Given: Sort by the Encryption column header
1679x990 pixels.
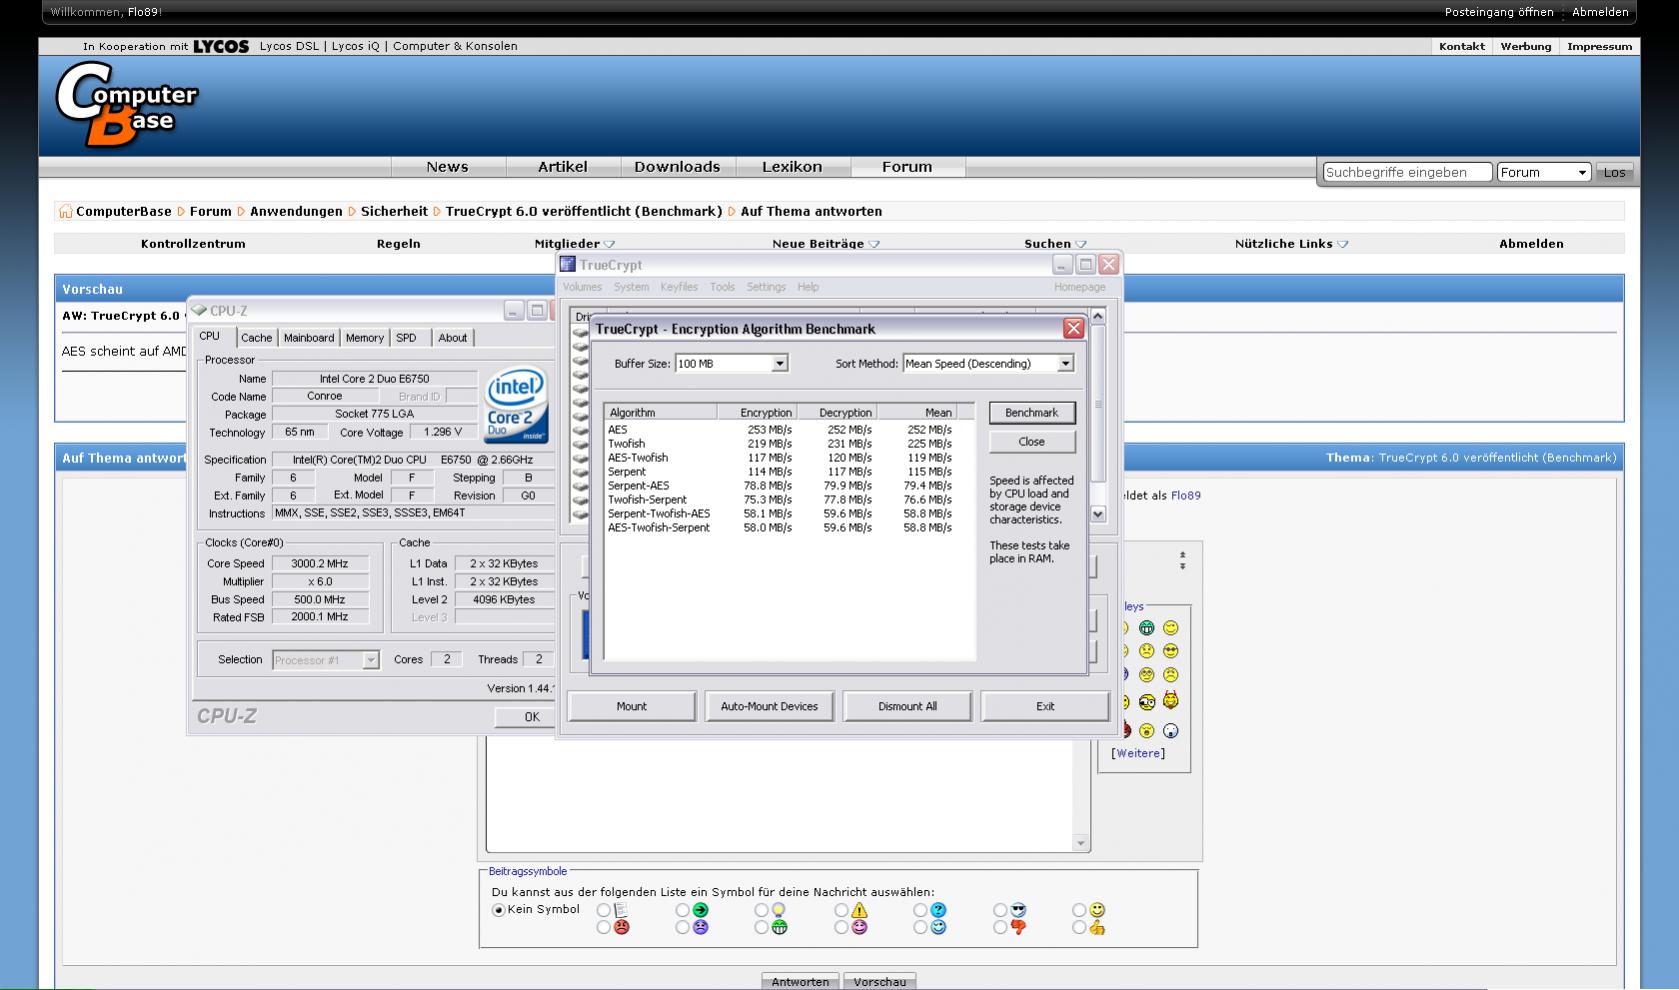Looking at the screenshot, I should (757, 412).
